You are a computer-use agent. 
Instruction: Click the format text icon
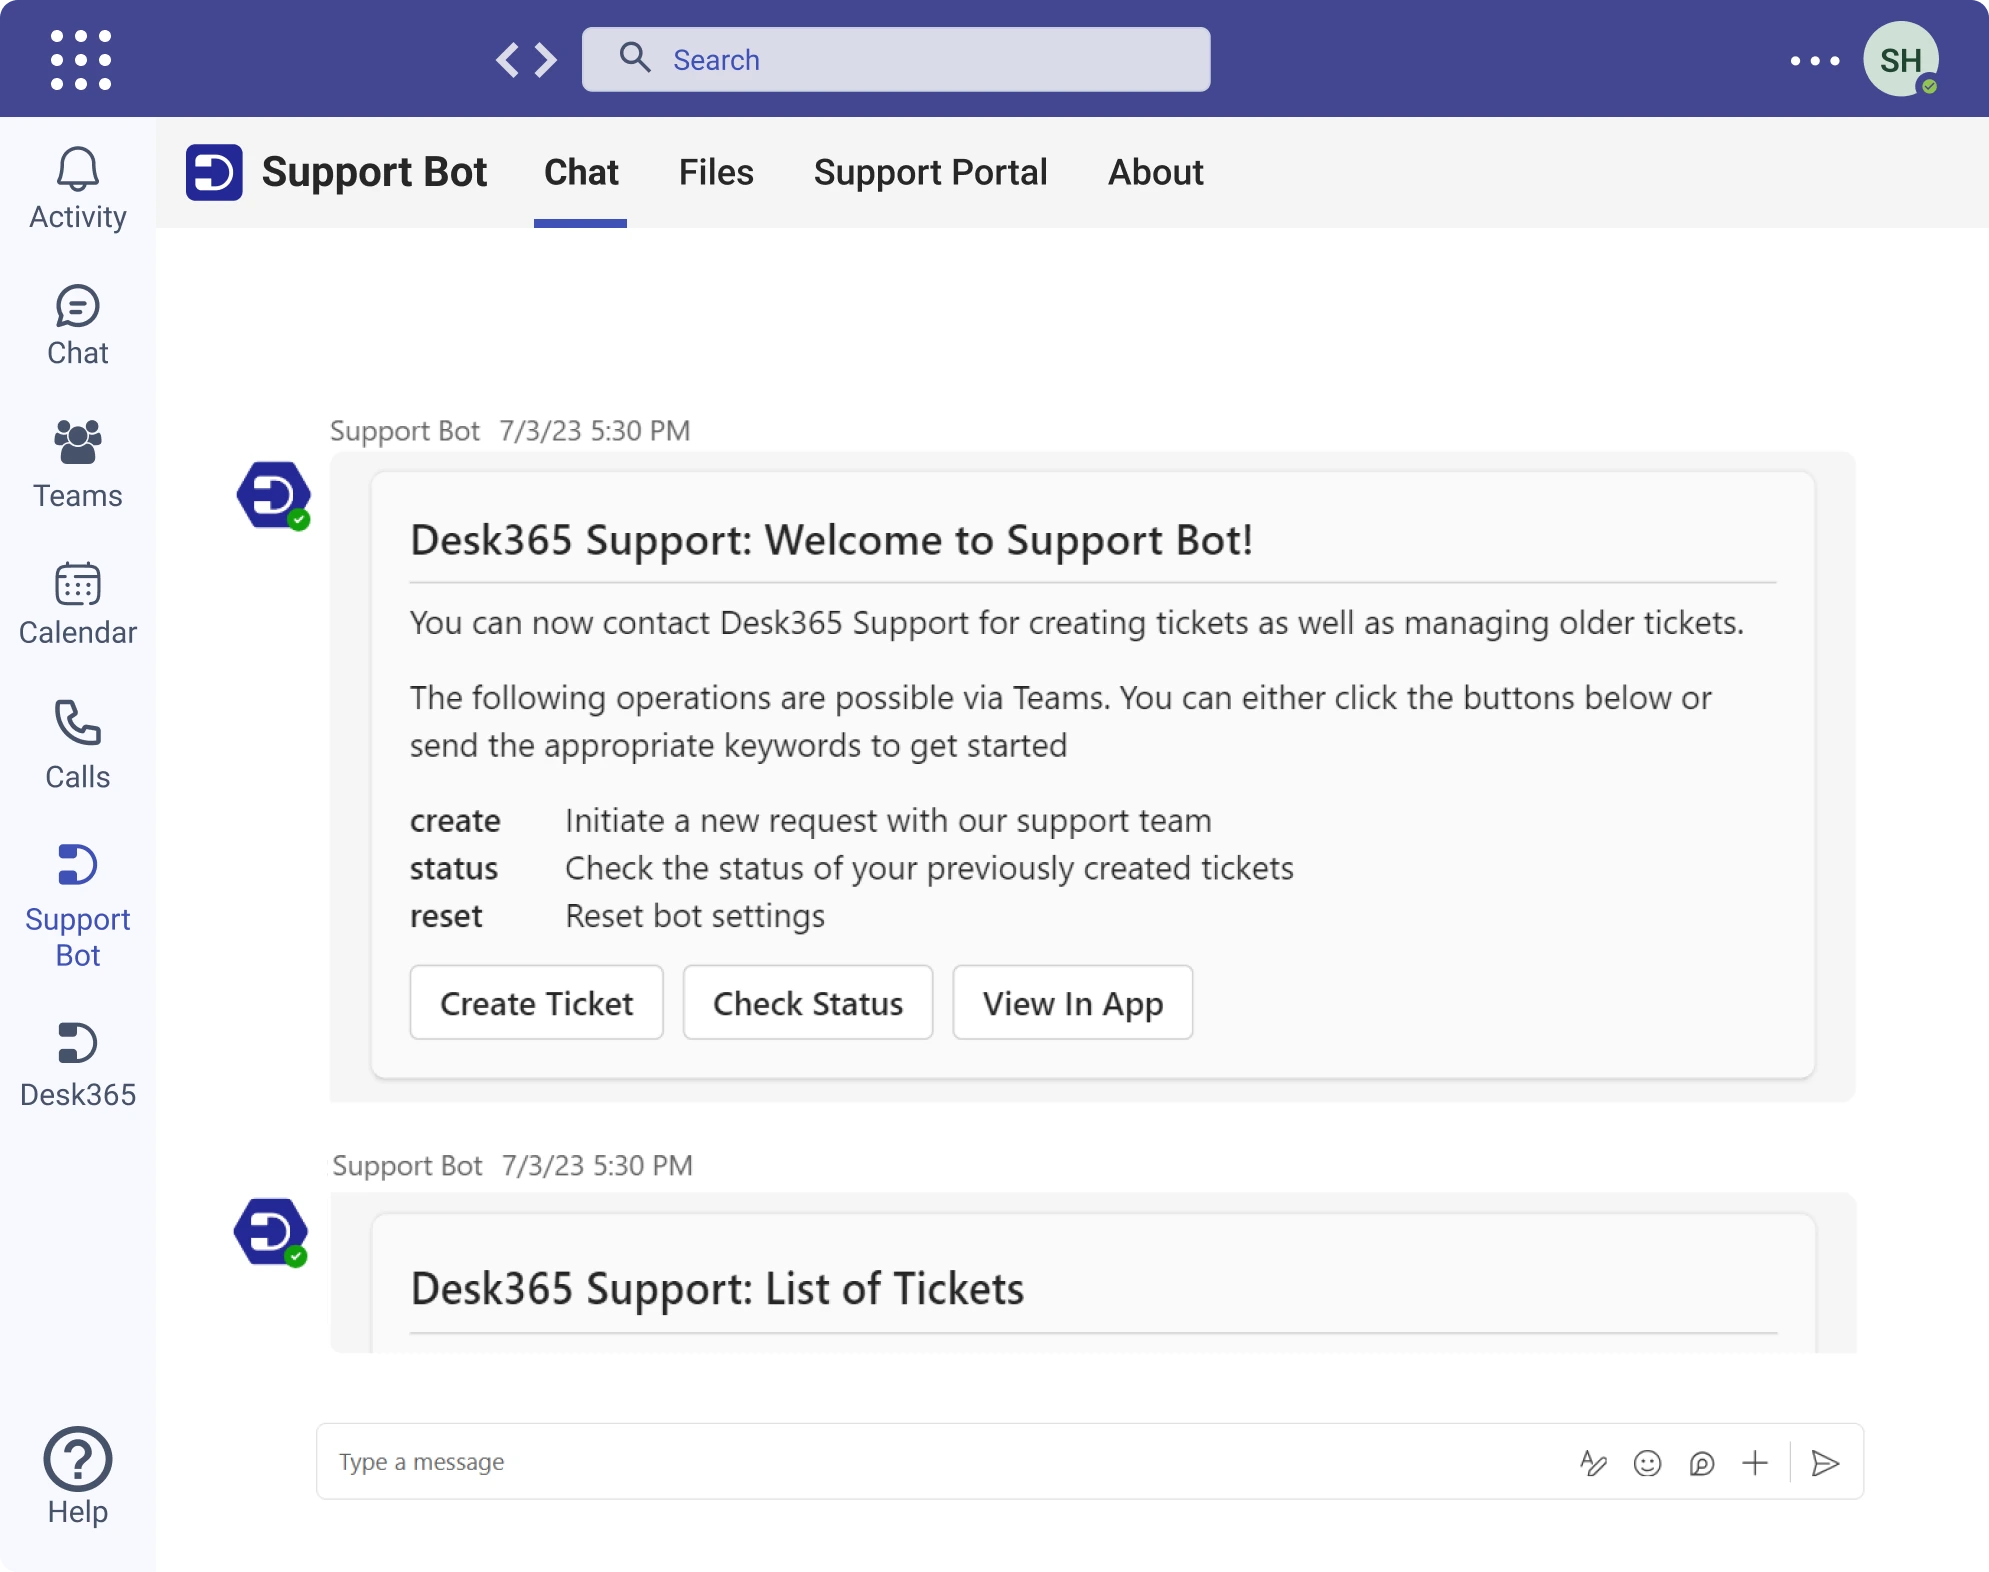coord(1593,1463)
